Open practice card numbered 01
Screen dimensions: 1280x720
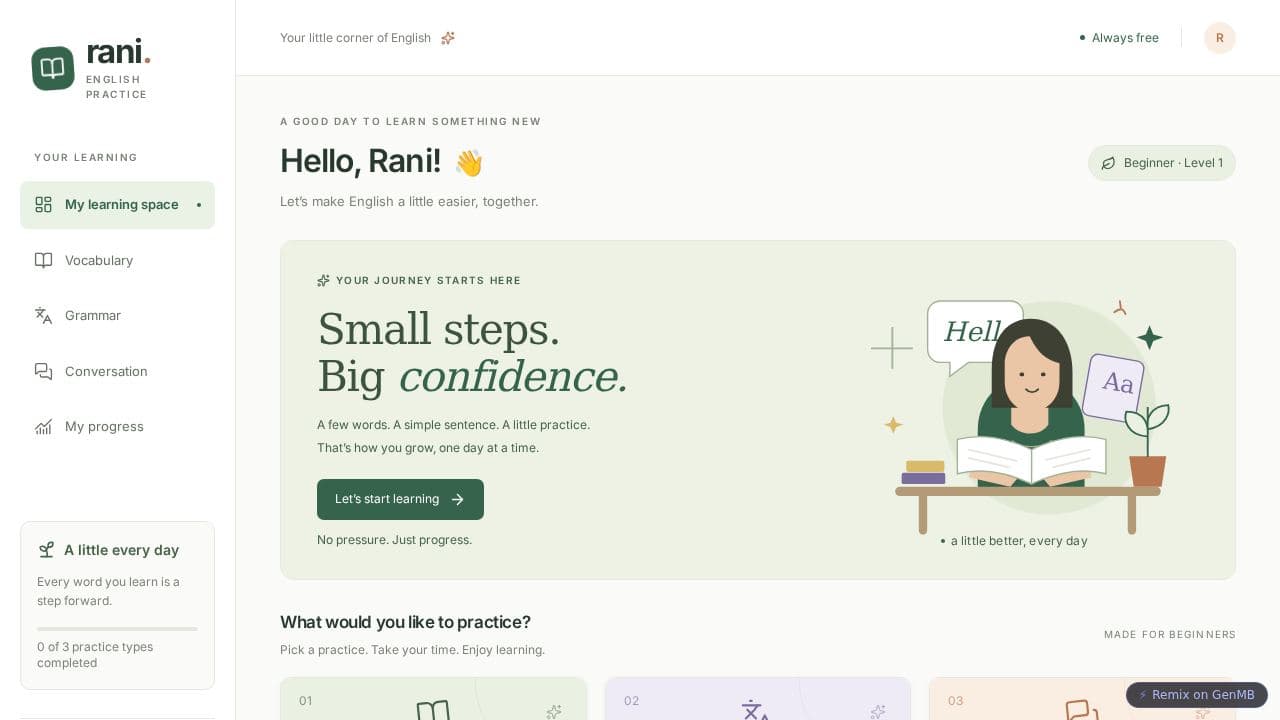[433, 699]
